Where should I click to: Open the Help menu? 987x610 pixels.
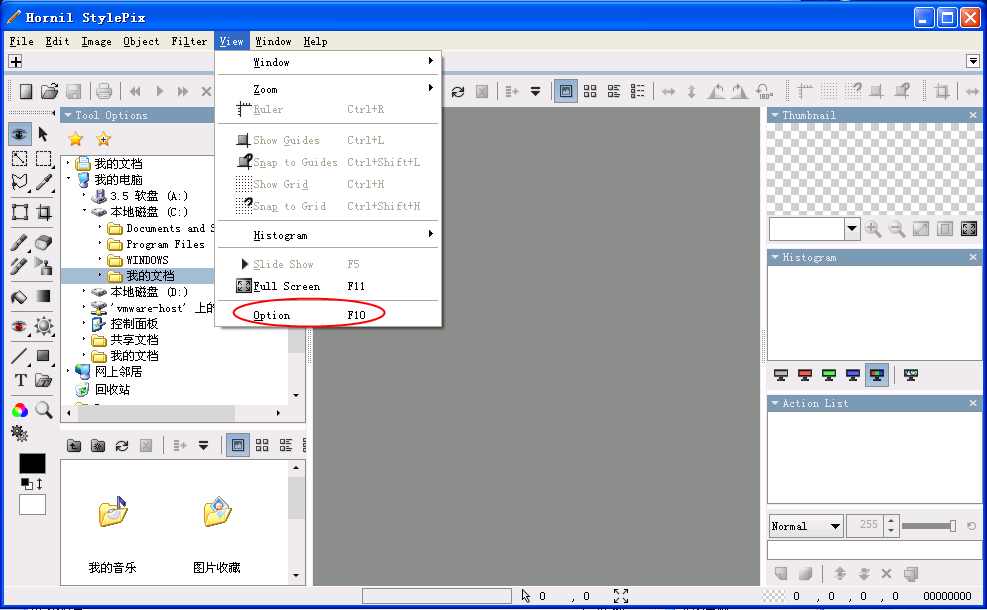coord(315,42)
